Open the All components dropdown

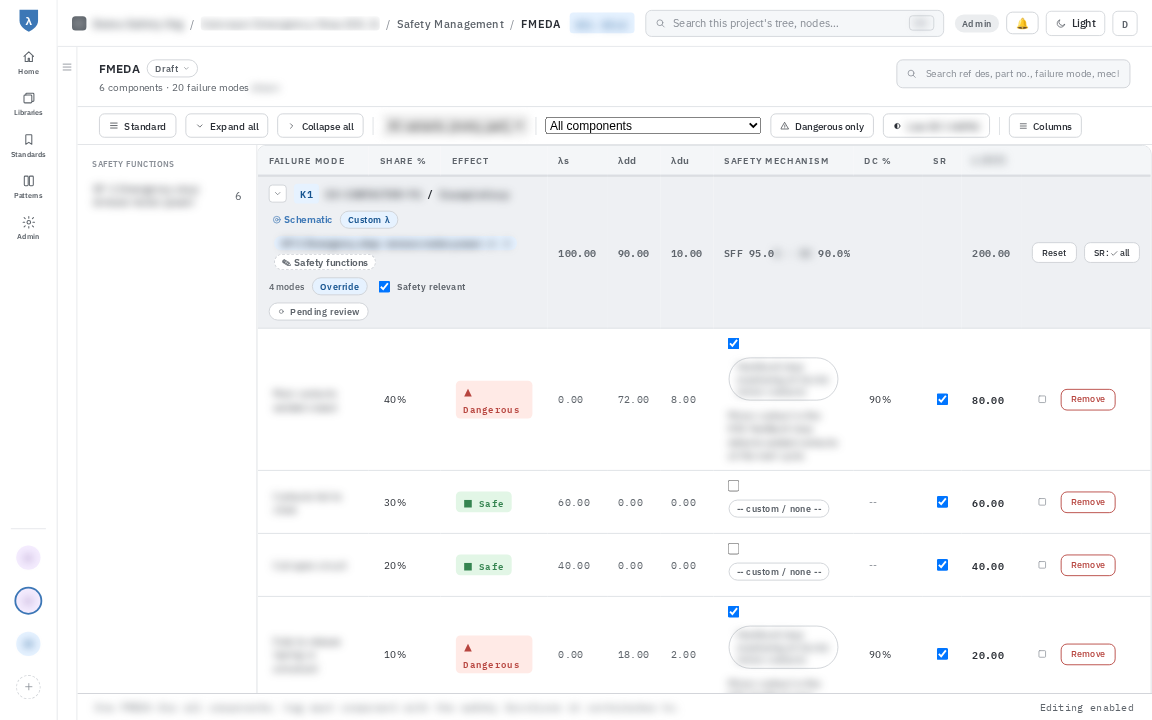[652, 126]
